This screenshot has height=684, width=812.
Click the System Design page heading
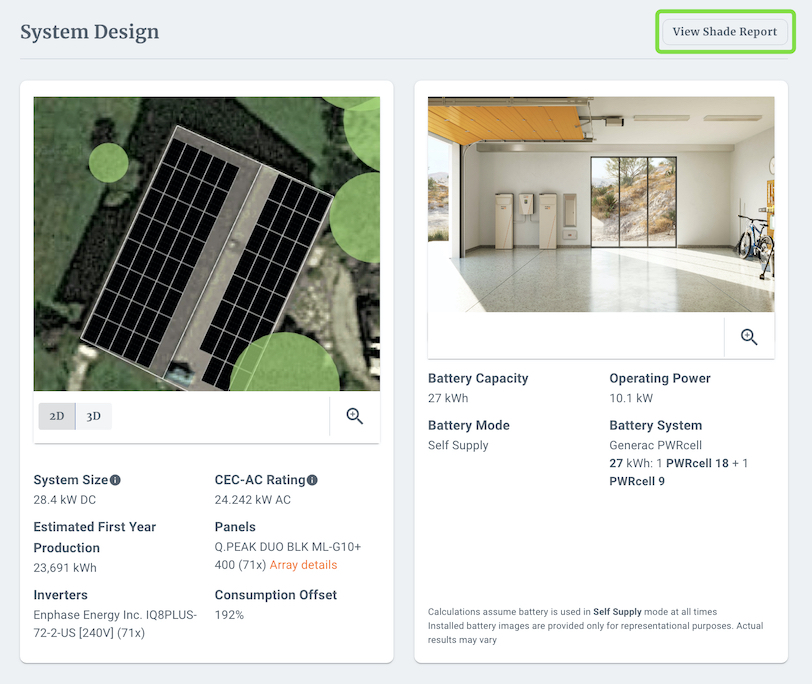pos(89,31)
